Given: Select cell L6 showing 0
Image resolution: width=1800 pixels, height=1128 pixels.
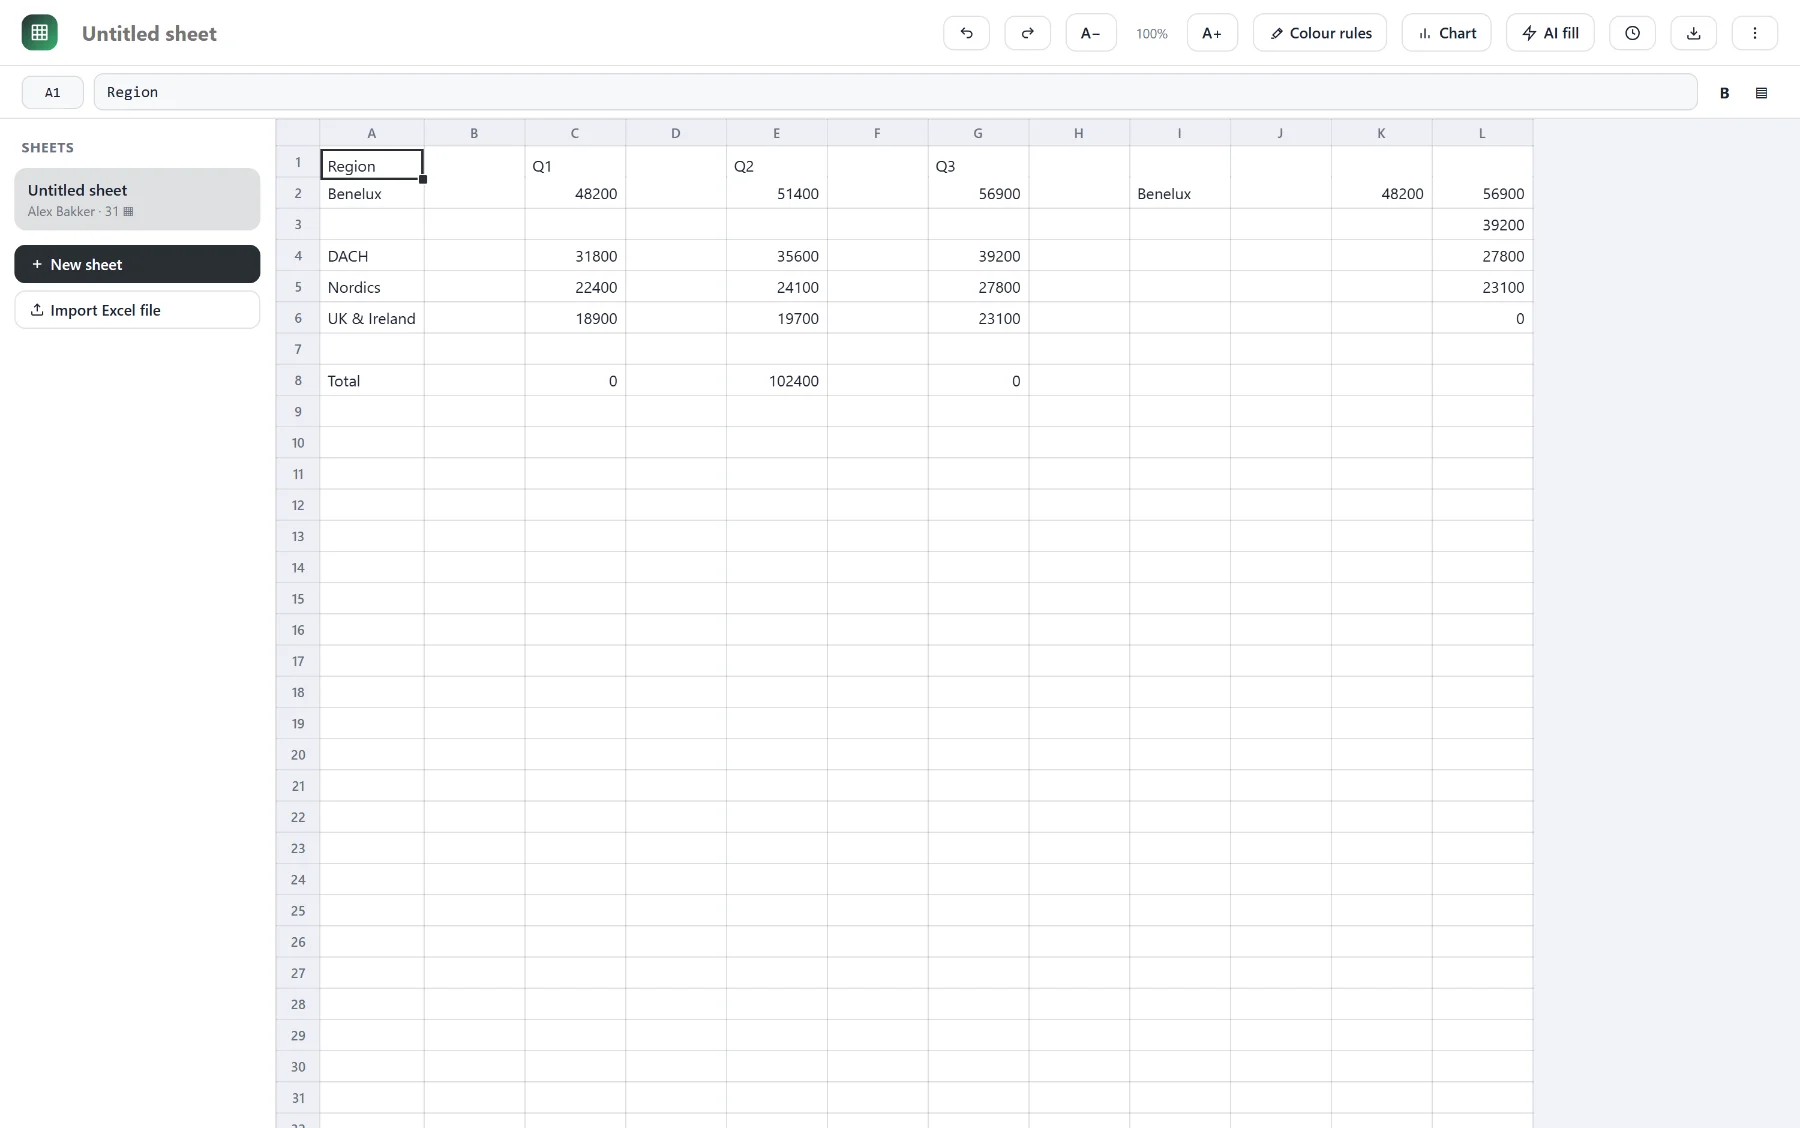Looking at the screenshot, I should (1482, 318).
